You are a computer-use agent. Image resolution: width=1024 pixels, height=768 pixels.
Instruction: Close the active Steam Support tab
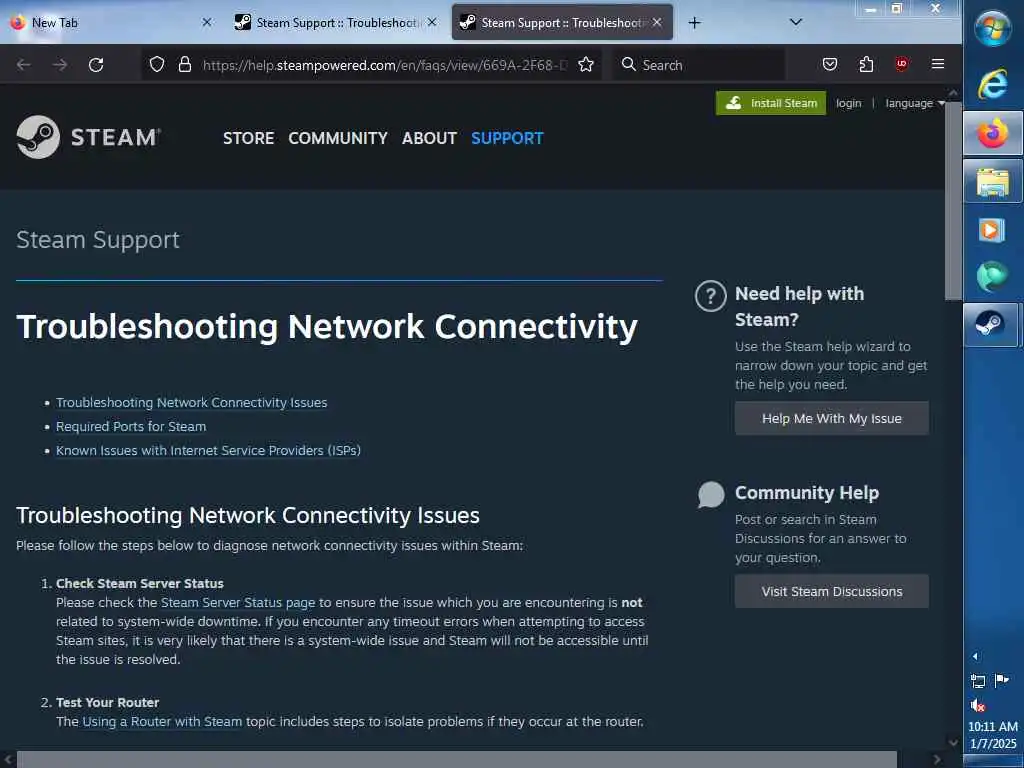point(657,22)
